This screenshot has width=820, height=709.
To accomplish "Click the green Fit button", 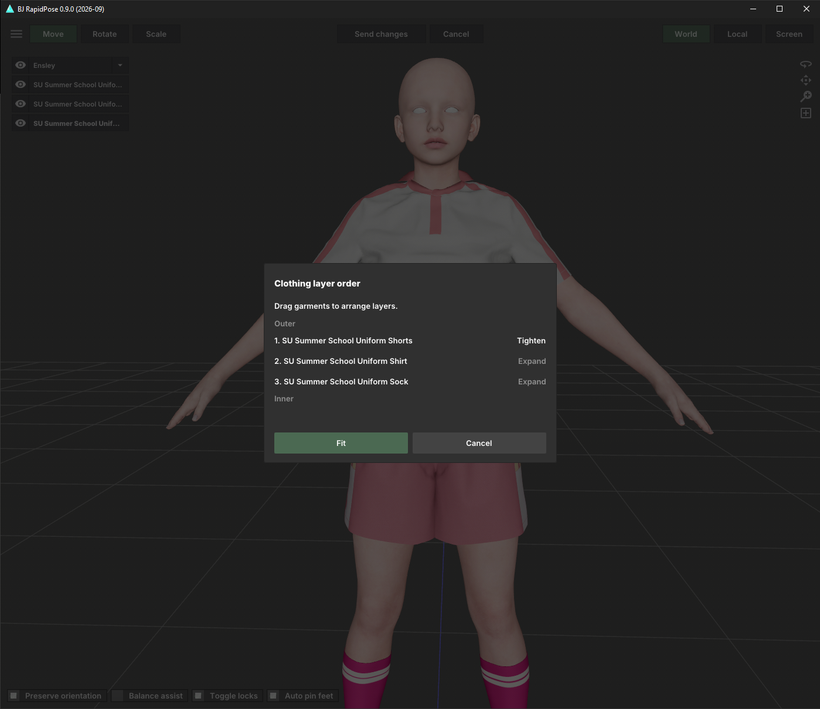I will click(341, 443).
